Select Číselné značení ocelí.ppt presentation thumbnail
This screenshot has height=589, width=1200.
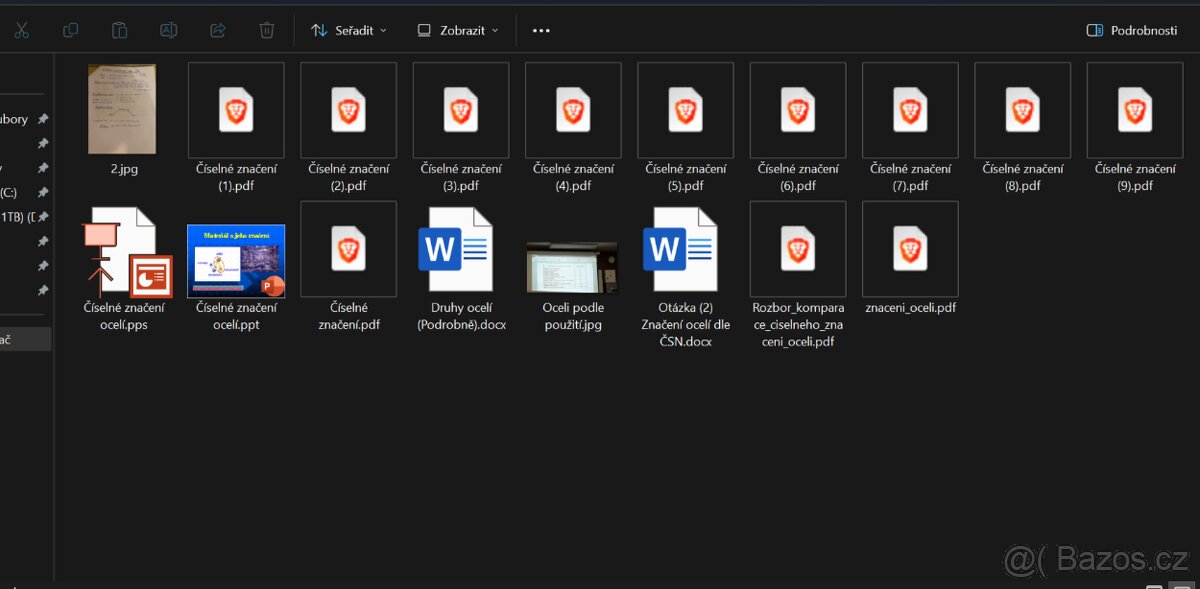pos(236,260)
